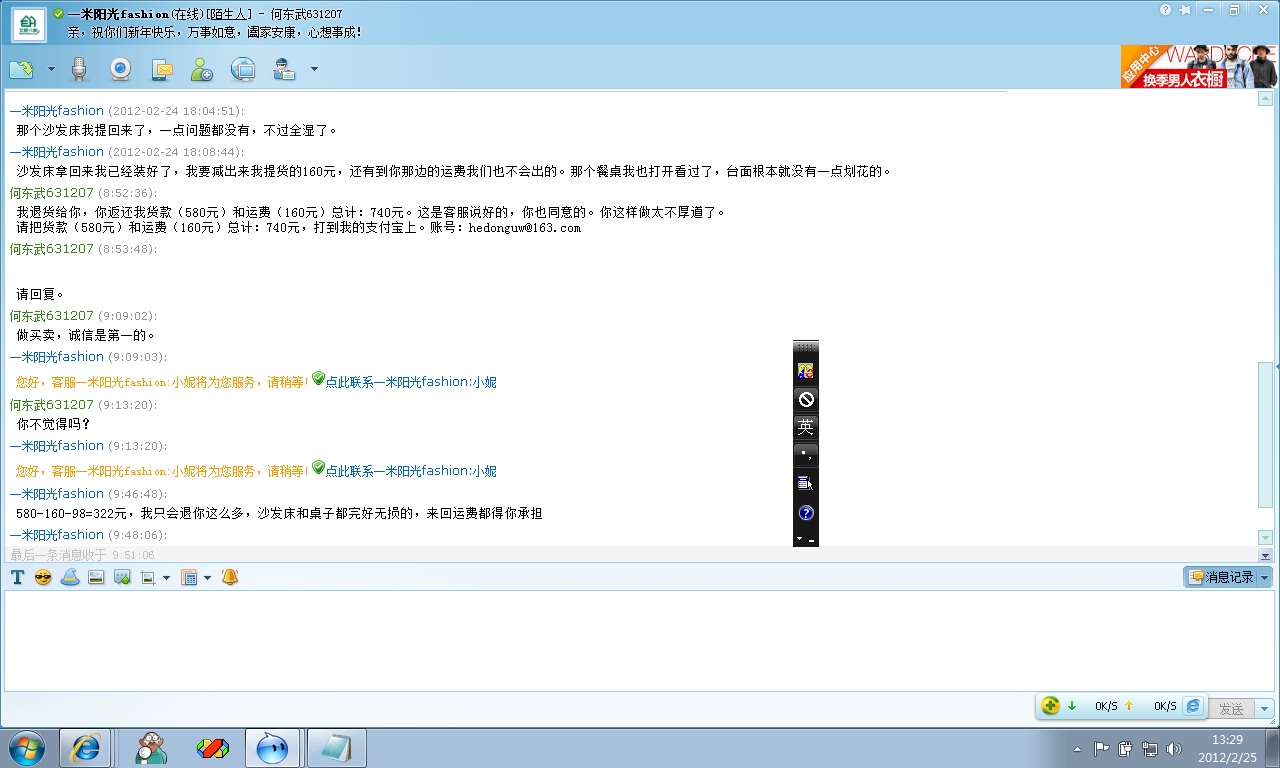
Task: Open font formatting with the T icon
Action: [x=17, y=577]
